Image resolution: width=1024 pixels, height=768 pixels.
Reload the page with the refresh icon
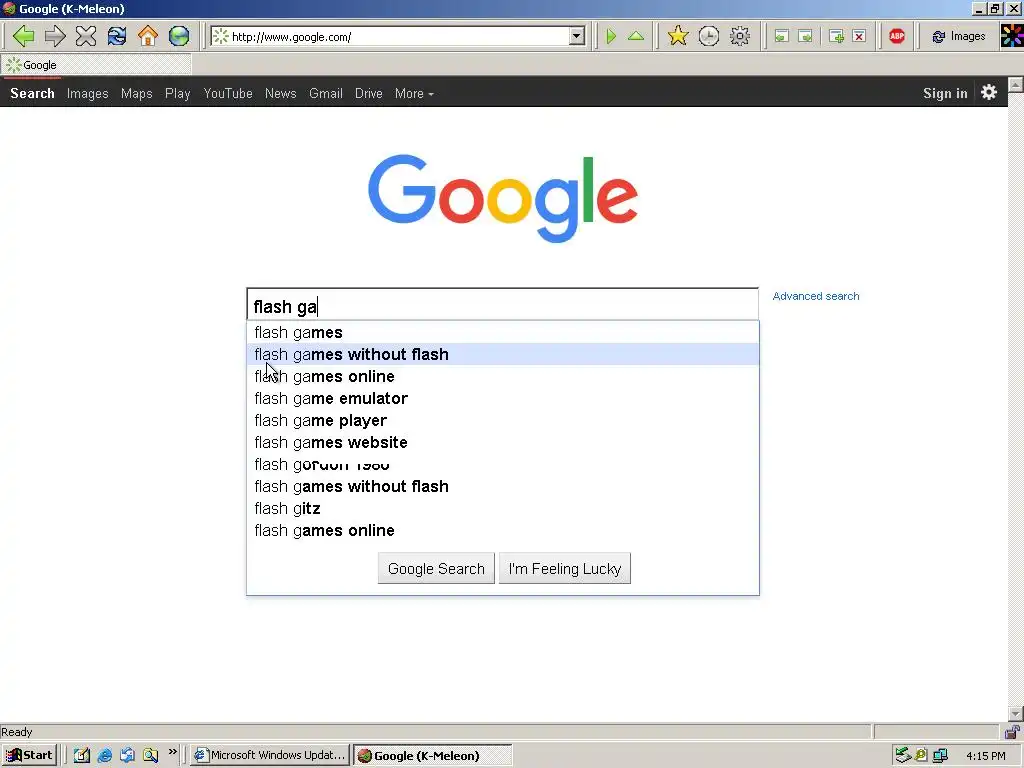pyautogui.click(x=117, y=36)
